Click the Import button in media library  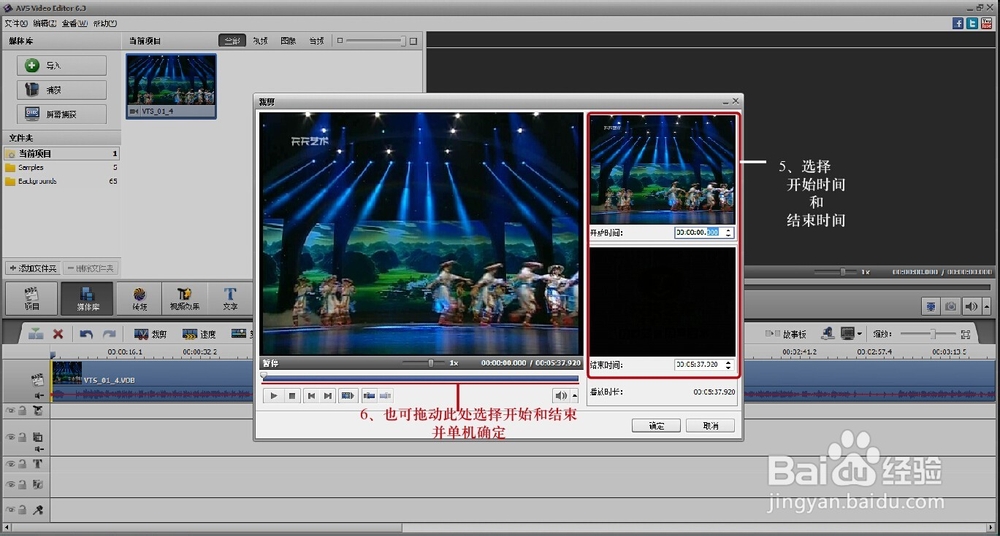[x=62, y=65]
